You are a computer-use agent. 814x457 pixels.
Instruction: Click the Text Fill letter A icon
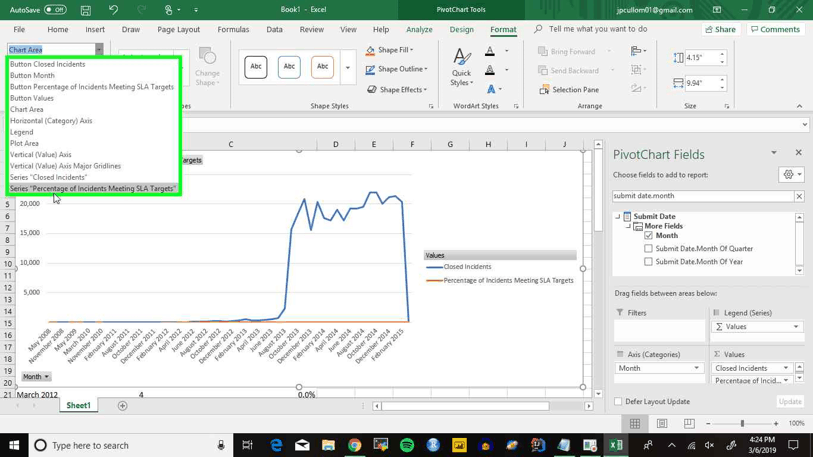[490, 51]
